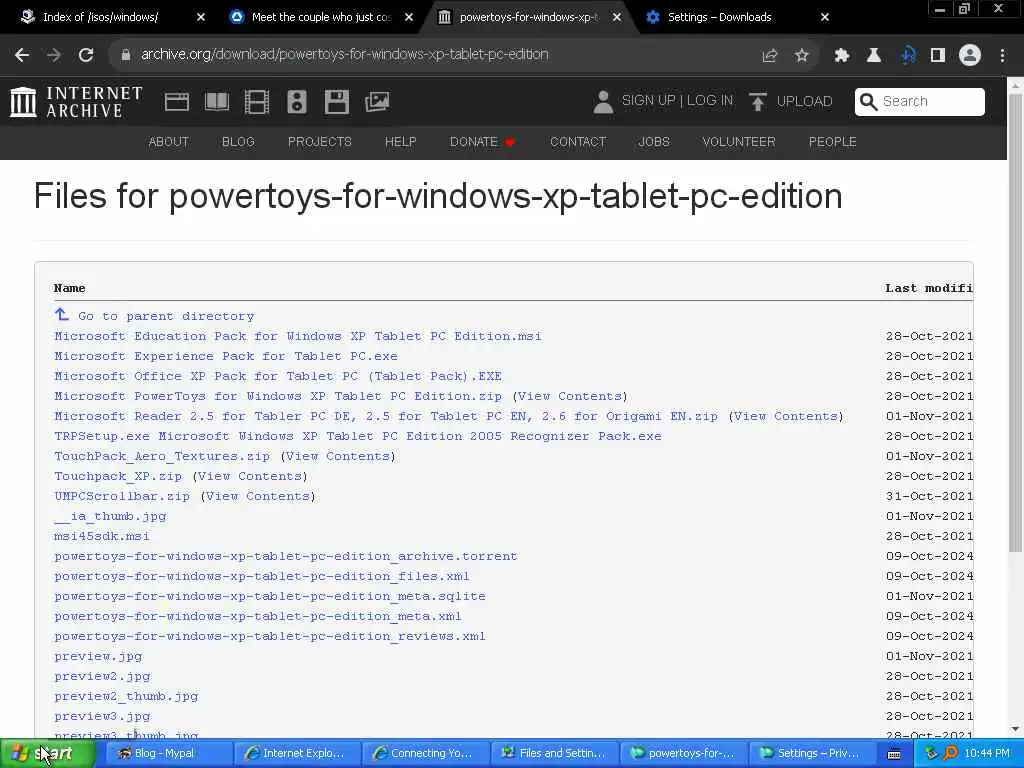
Task: Open the BLOG nav menu item
Action: [238, 142]
